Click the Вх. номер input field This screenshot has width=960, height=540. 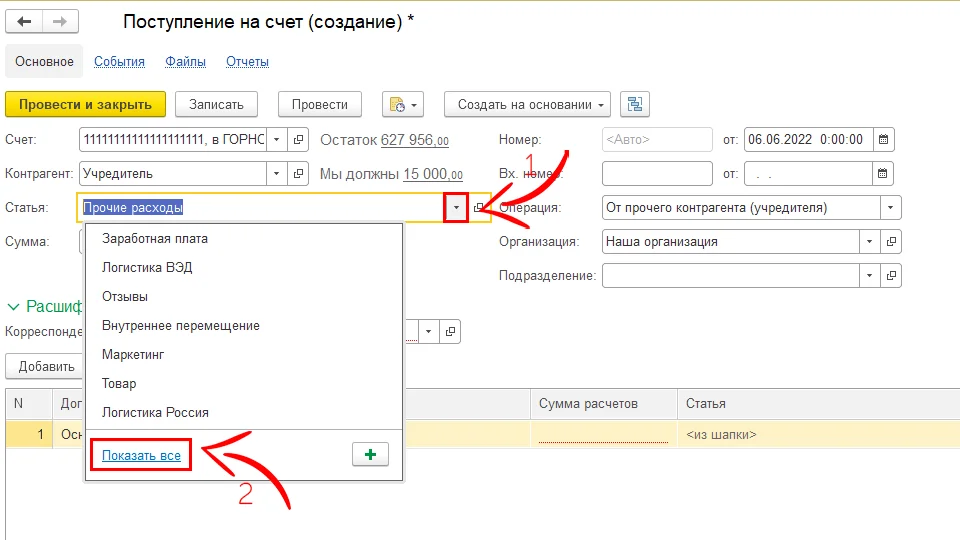coord(656,174)
